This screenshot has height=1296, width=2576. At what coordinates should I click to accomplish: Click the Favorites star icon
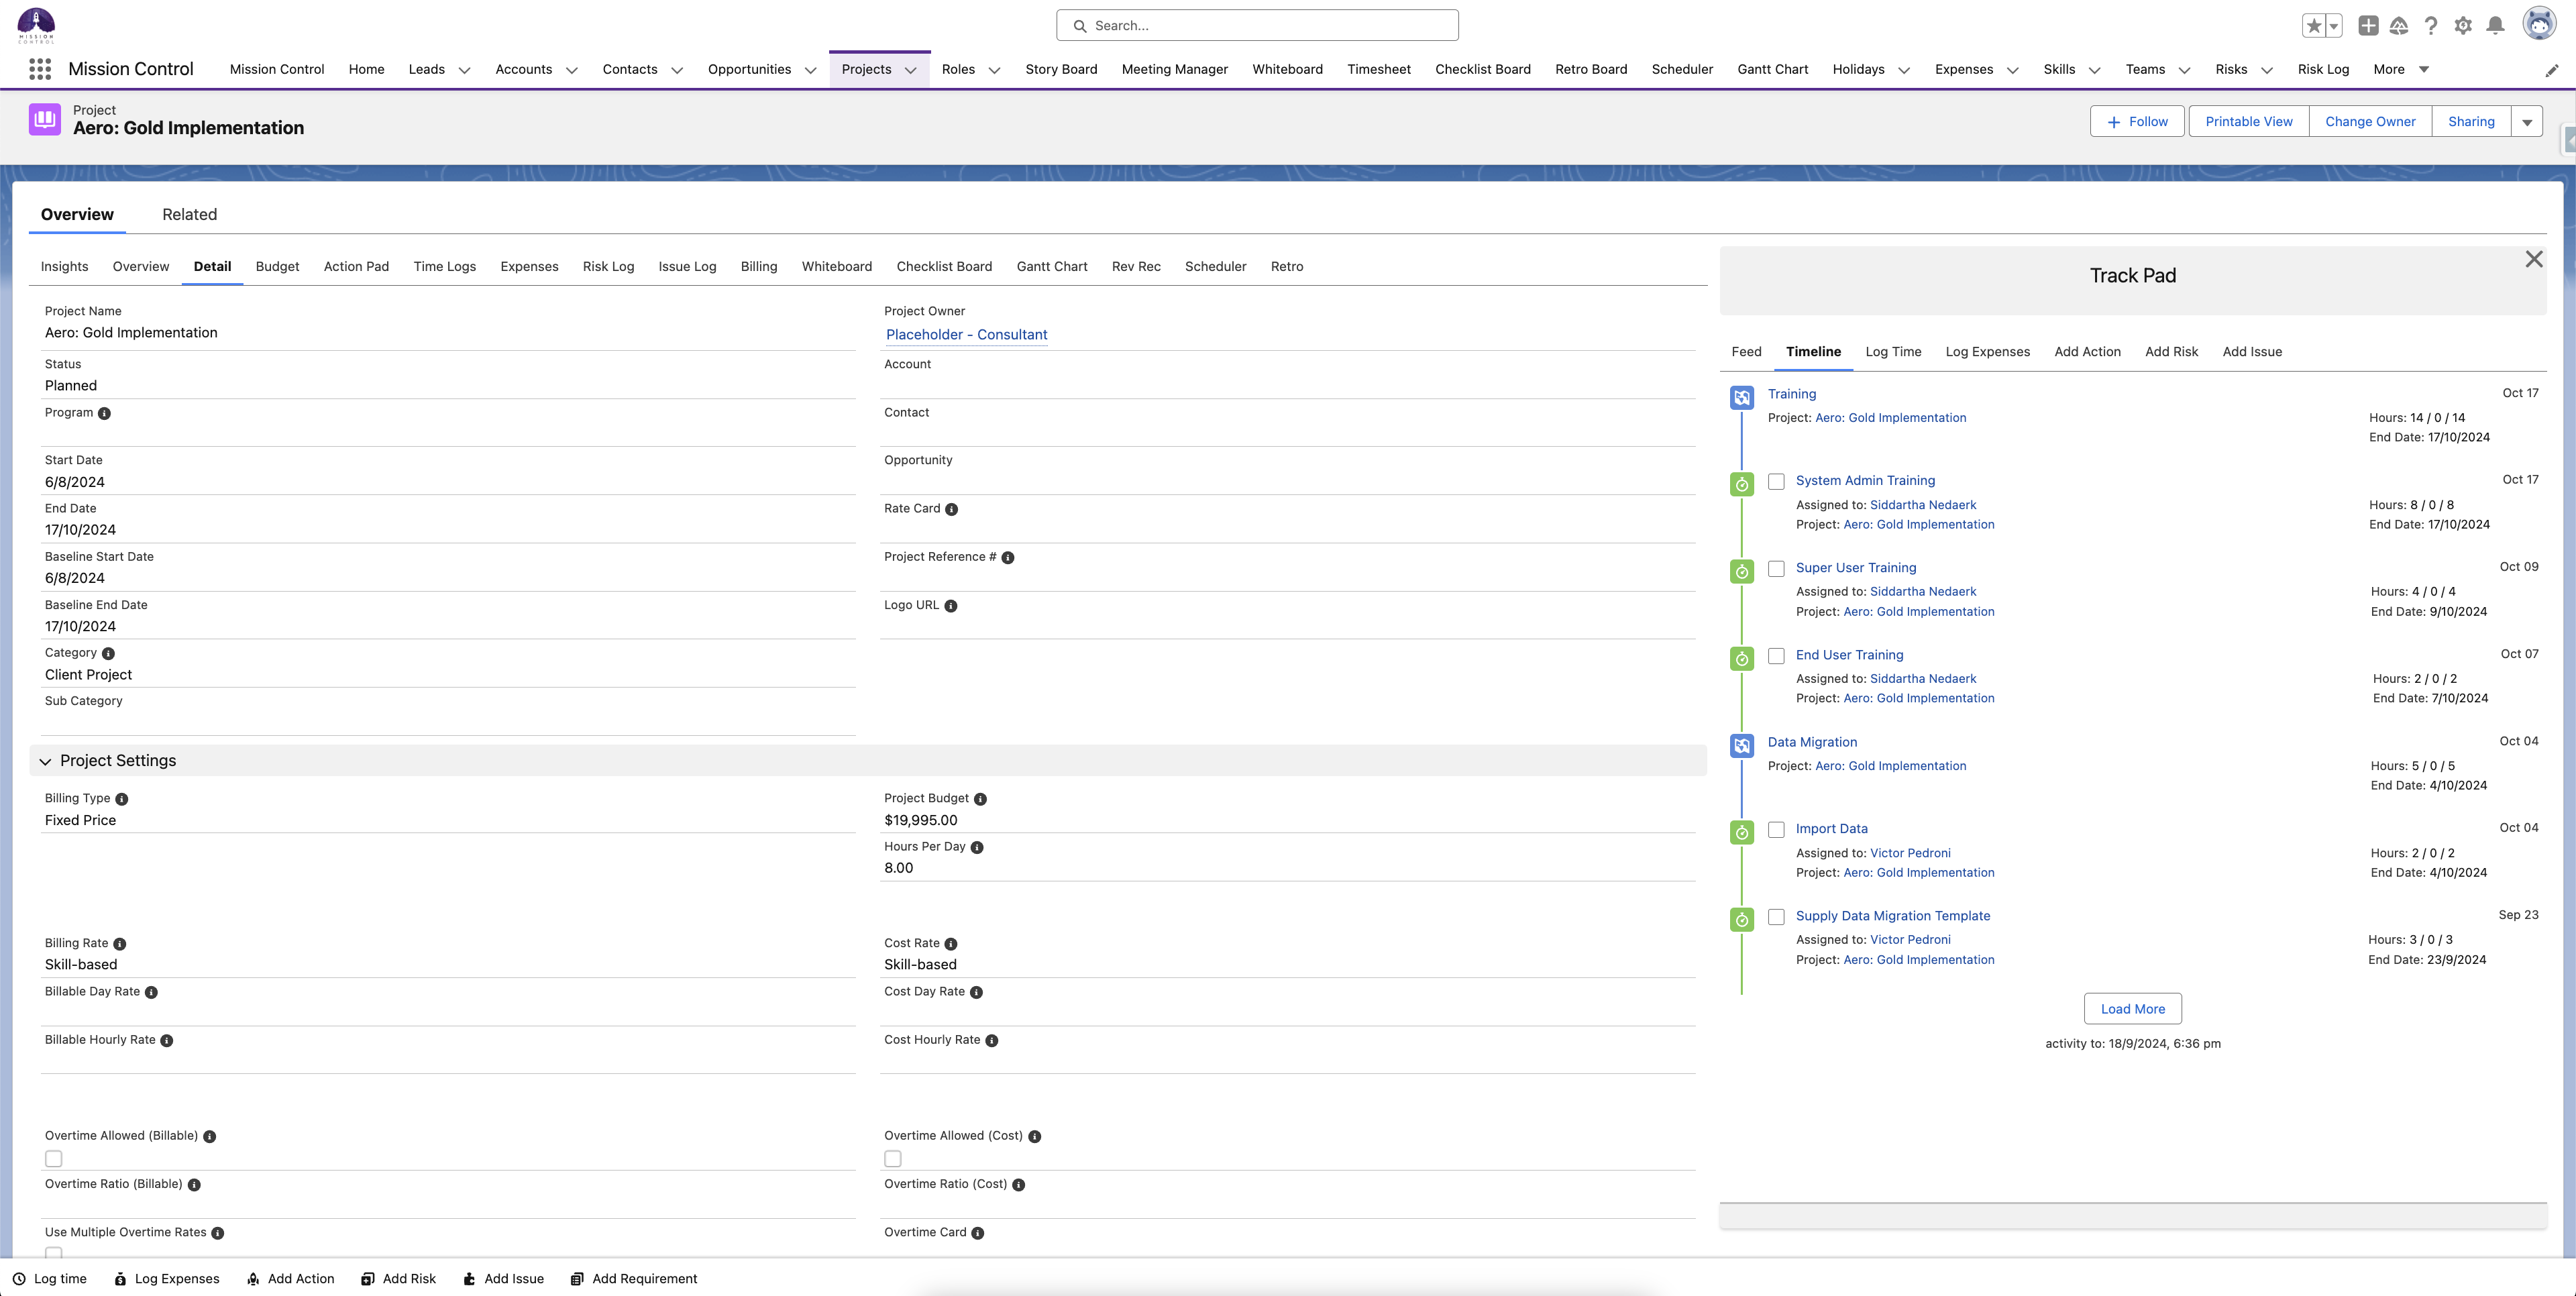[x=2313, y=26]
